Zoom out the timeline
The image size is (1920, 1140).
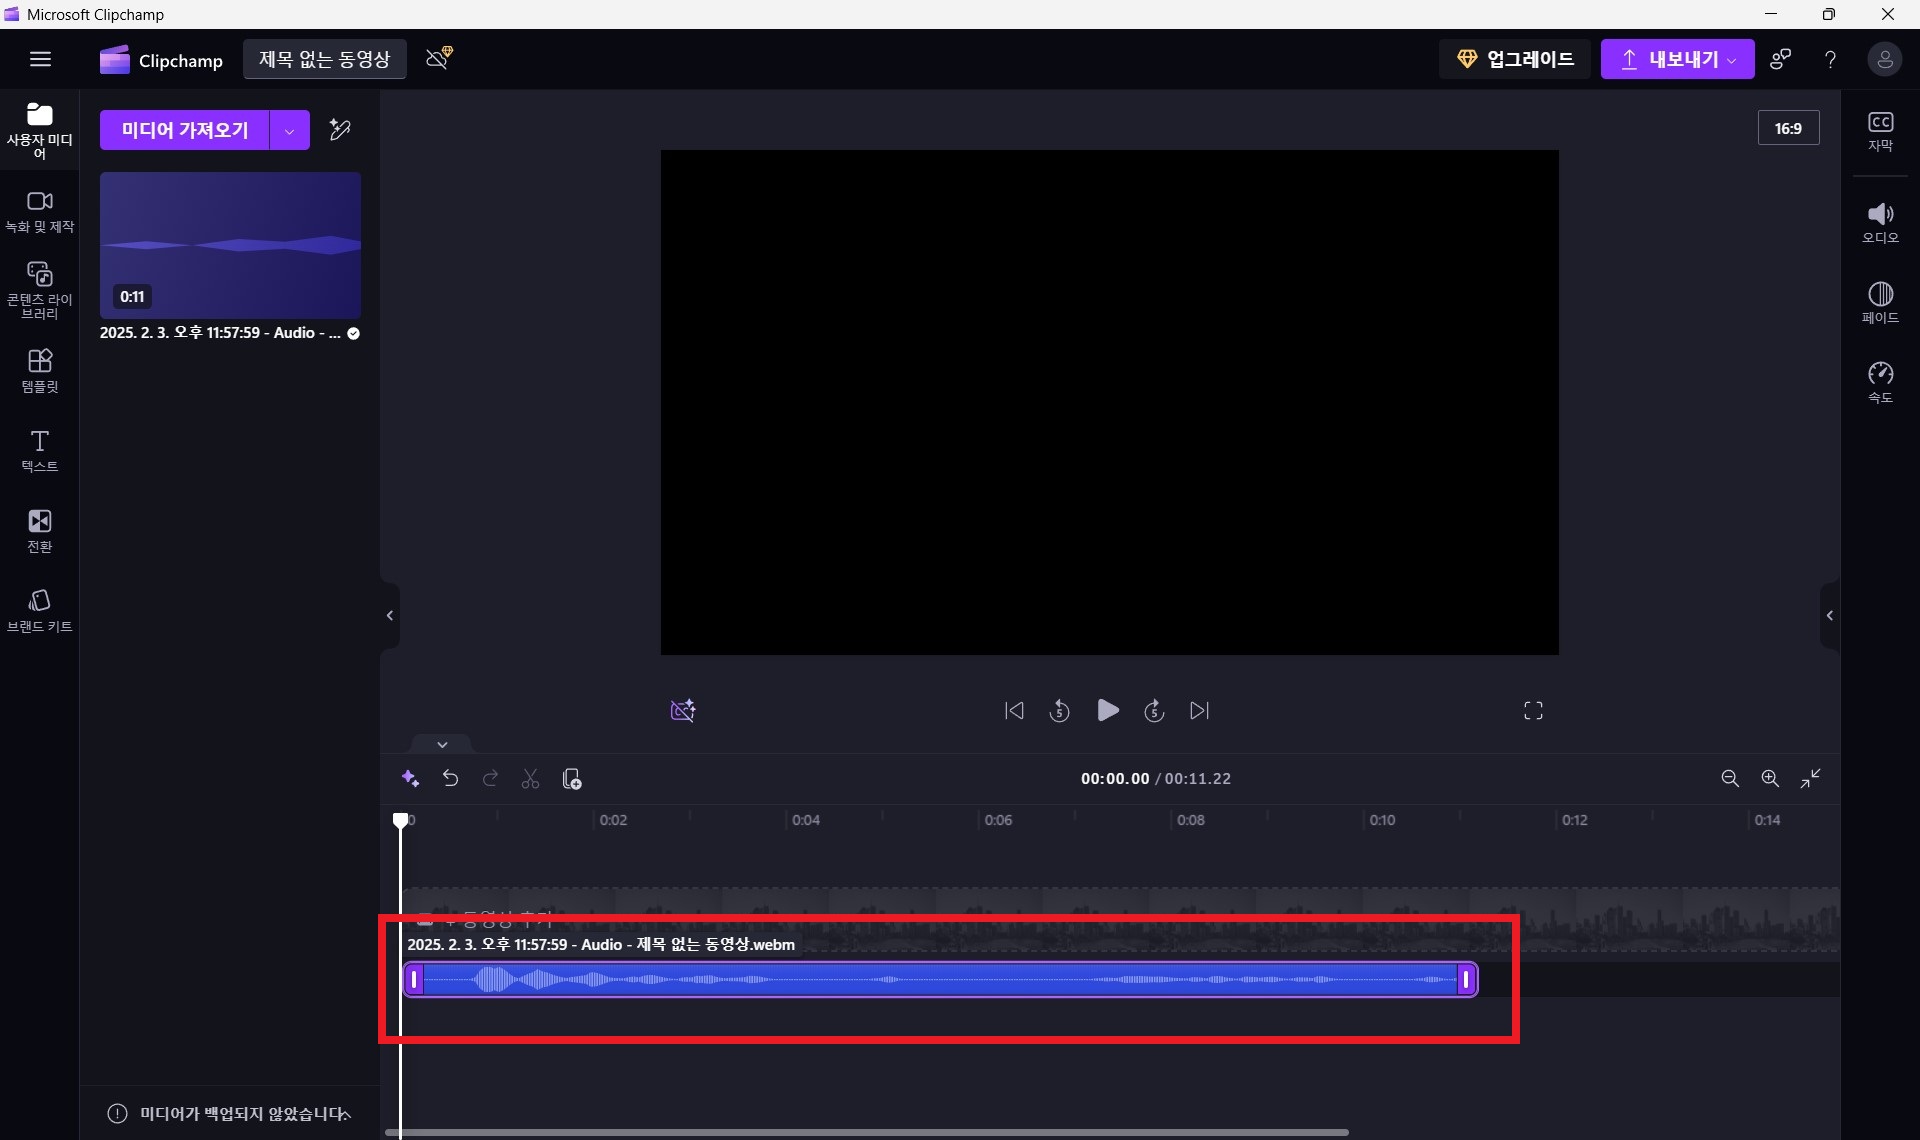(x=1730, y=779)
